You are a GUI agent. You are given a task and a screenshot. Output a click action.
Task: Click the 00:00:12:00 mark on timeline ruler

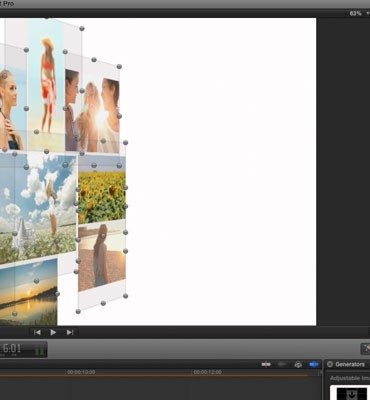click(207, 372)
